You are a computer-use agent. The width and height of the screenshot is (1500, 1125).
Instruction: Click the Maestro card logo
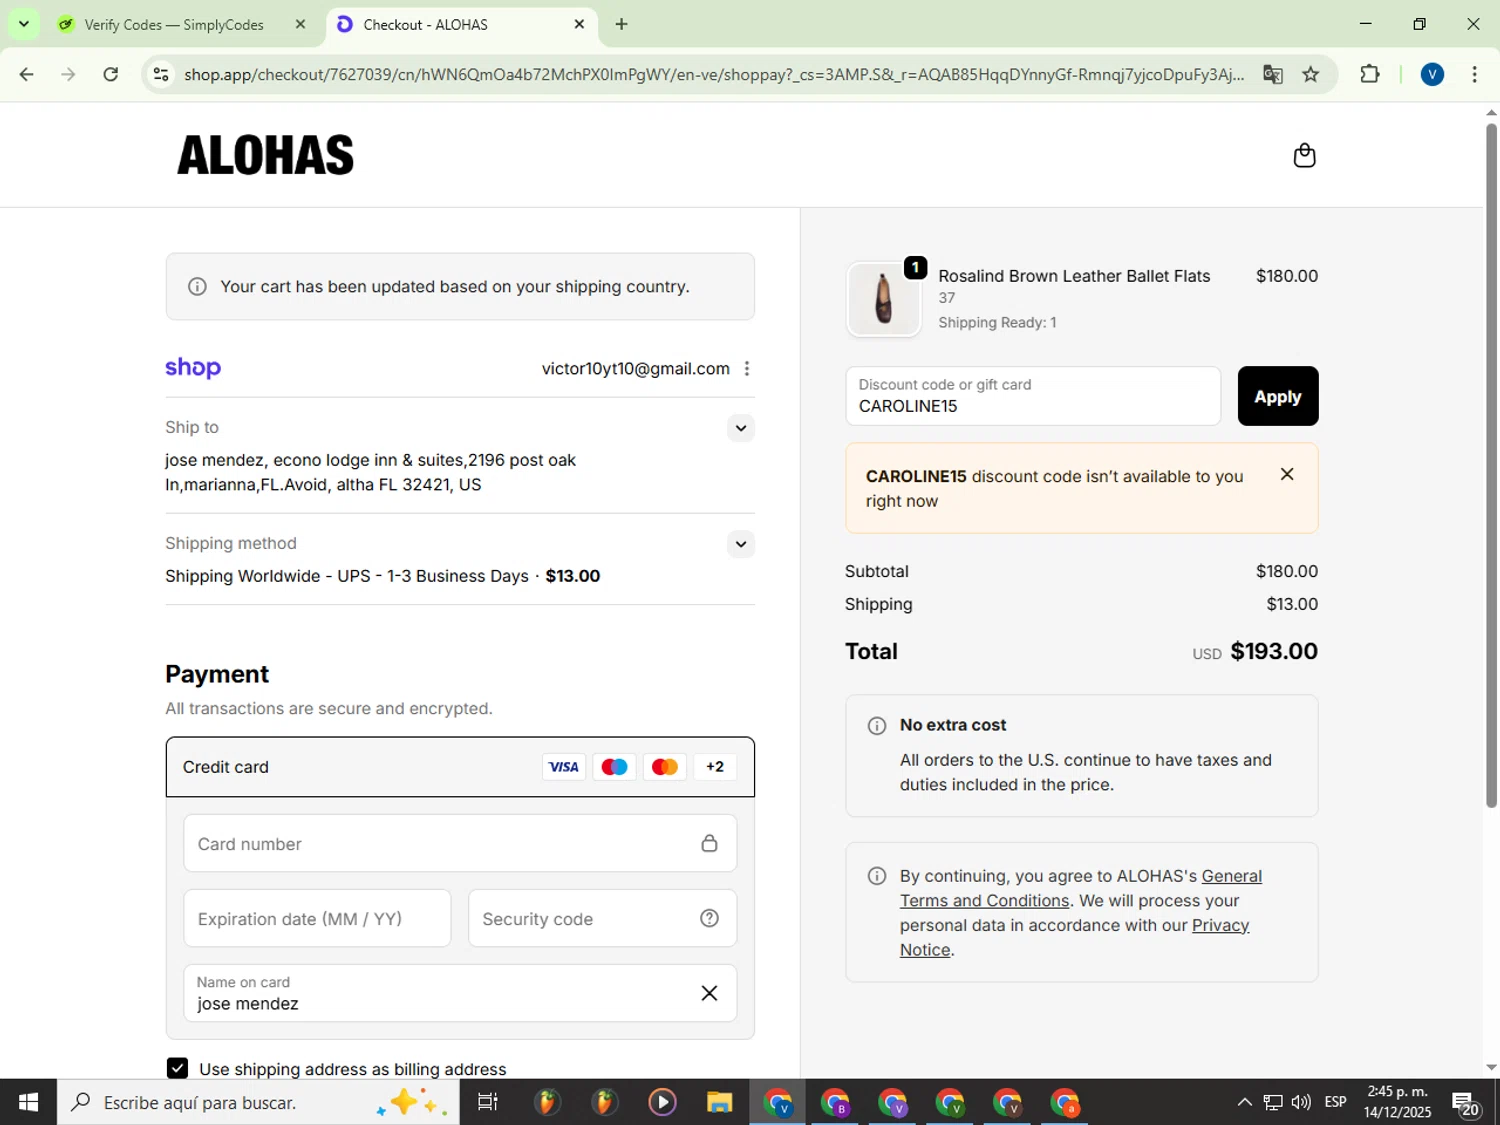pos(614,767)
